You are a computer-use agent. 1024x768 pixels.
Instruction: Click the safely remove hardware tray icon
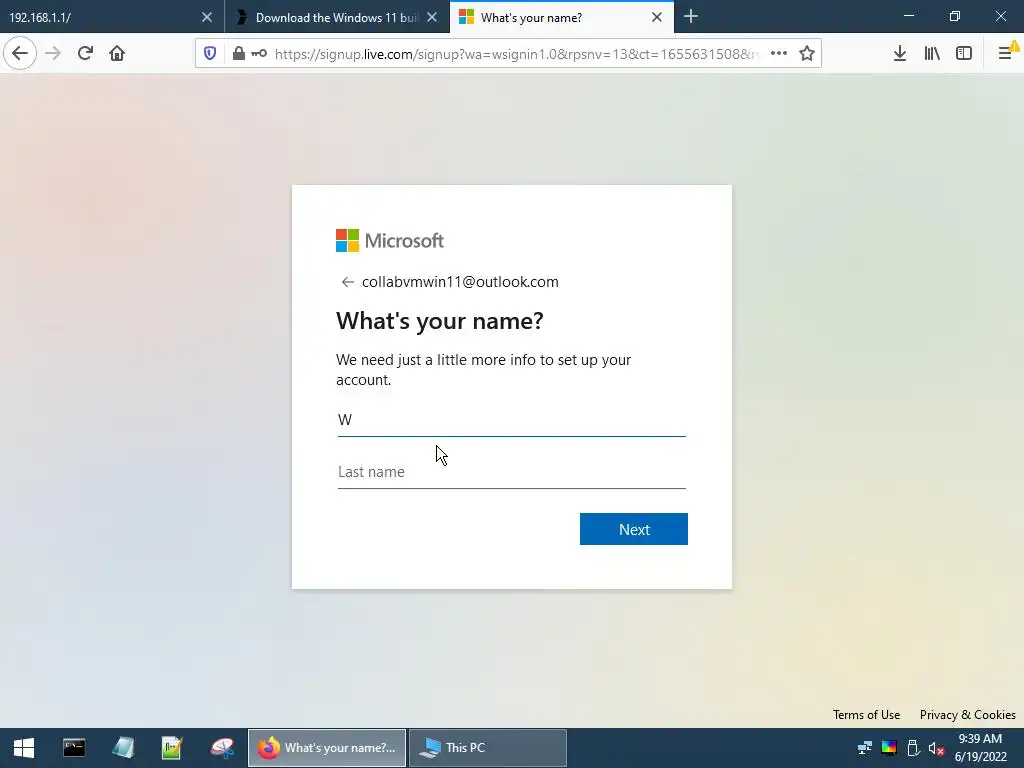pyautogui.click(x=913, y=748)
